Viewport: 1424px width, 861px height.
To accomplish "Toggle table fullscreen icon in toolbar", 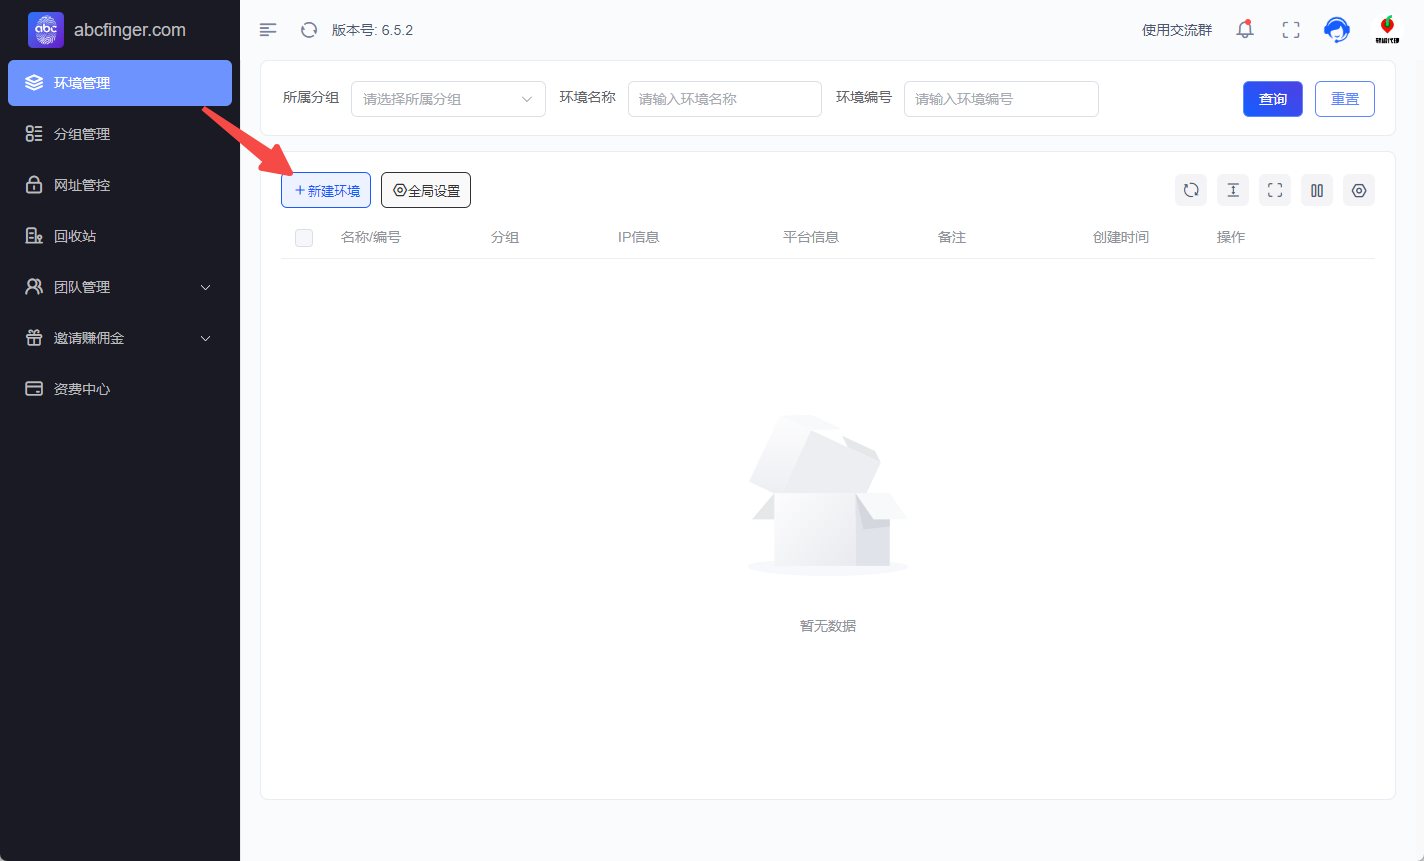I will coord(1275,190).
